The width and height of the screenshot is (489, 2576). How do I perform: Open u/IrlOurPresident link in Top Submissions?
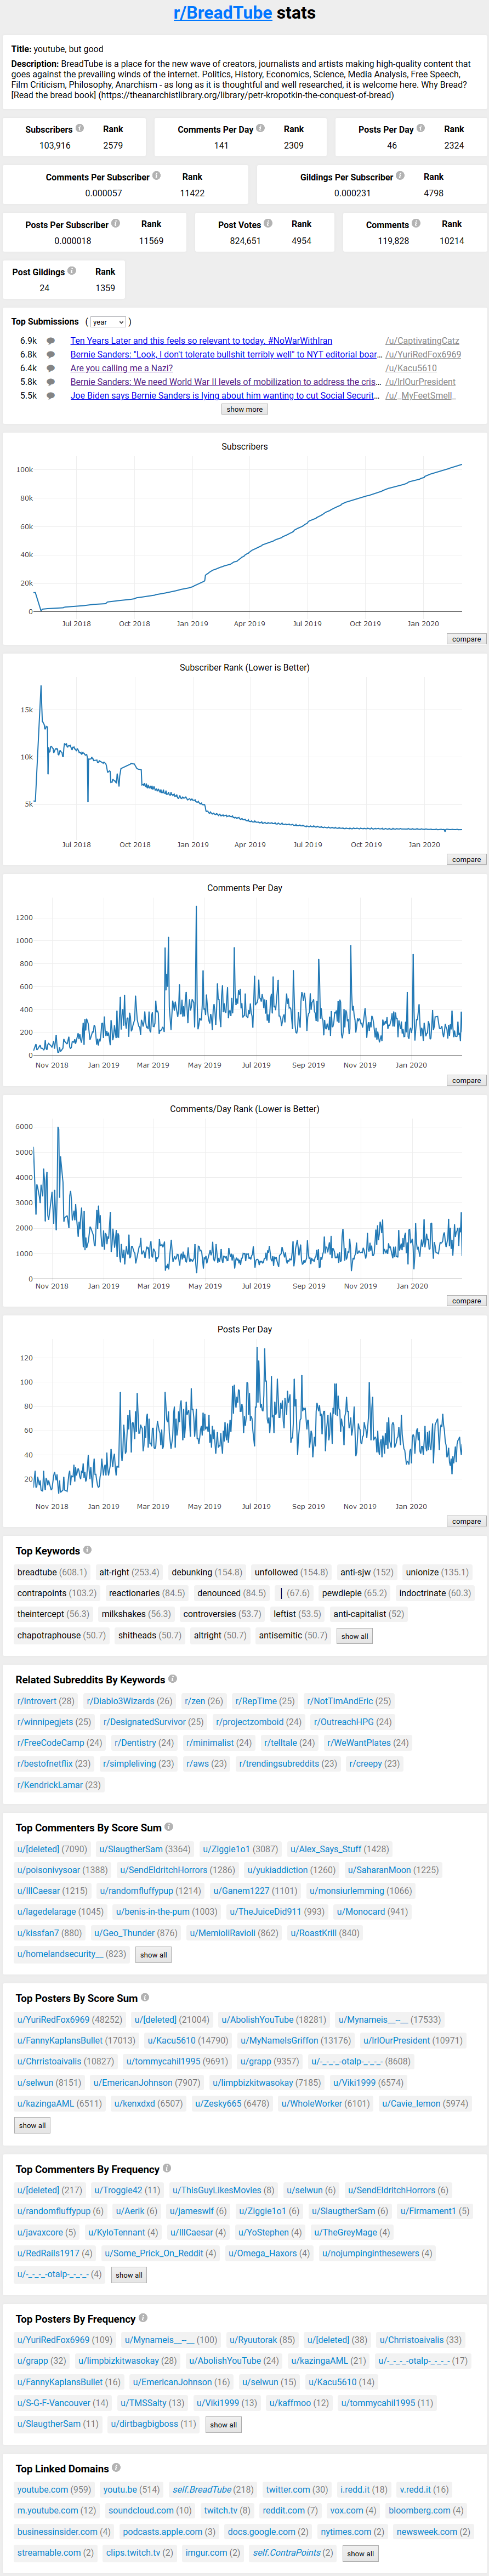pos(420,382)
